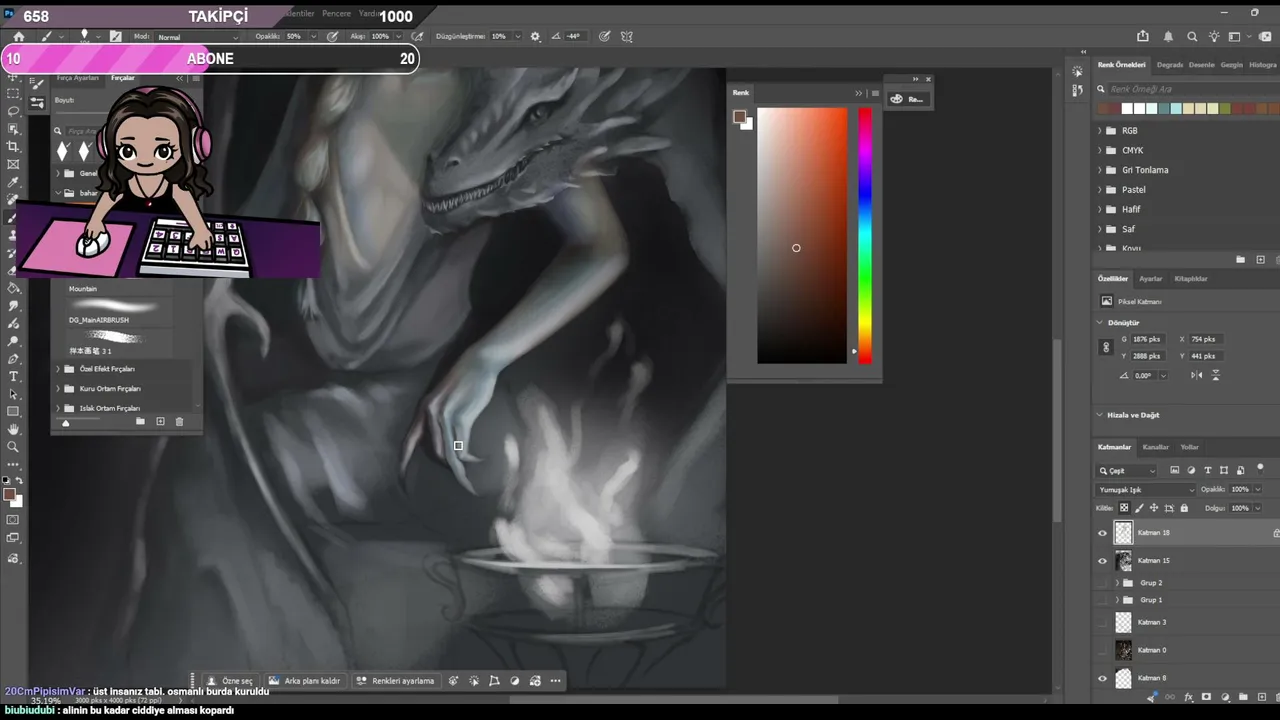The image size is (1280, 720).
Task: Click Renkleri ayarlama button
Action: point(396,681)
